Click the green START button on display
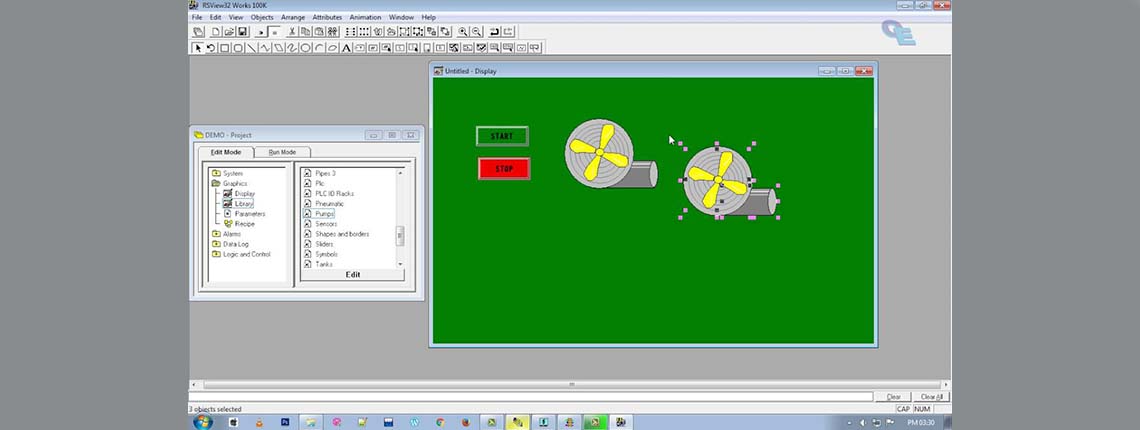 502,136
